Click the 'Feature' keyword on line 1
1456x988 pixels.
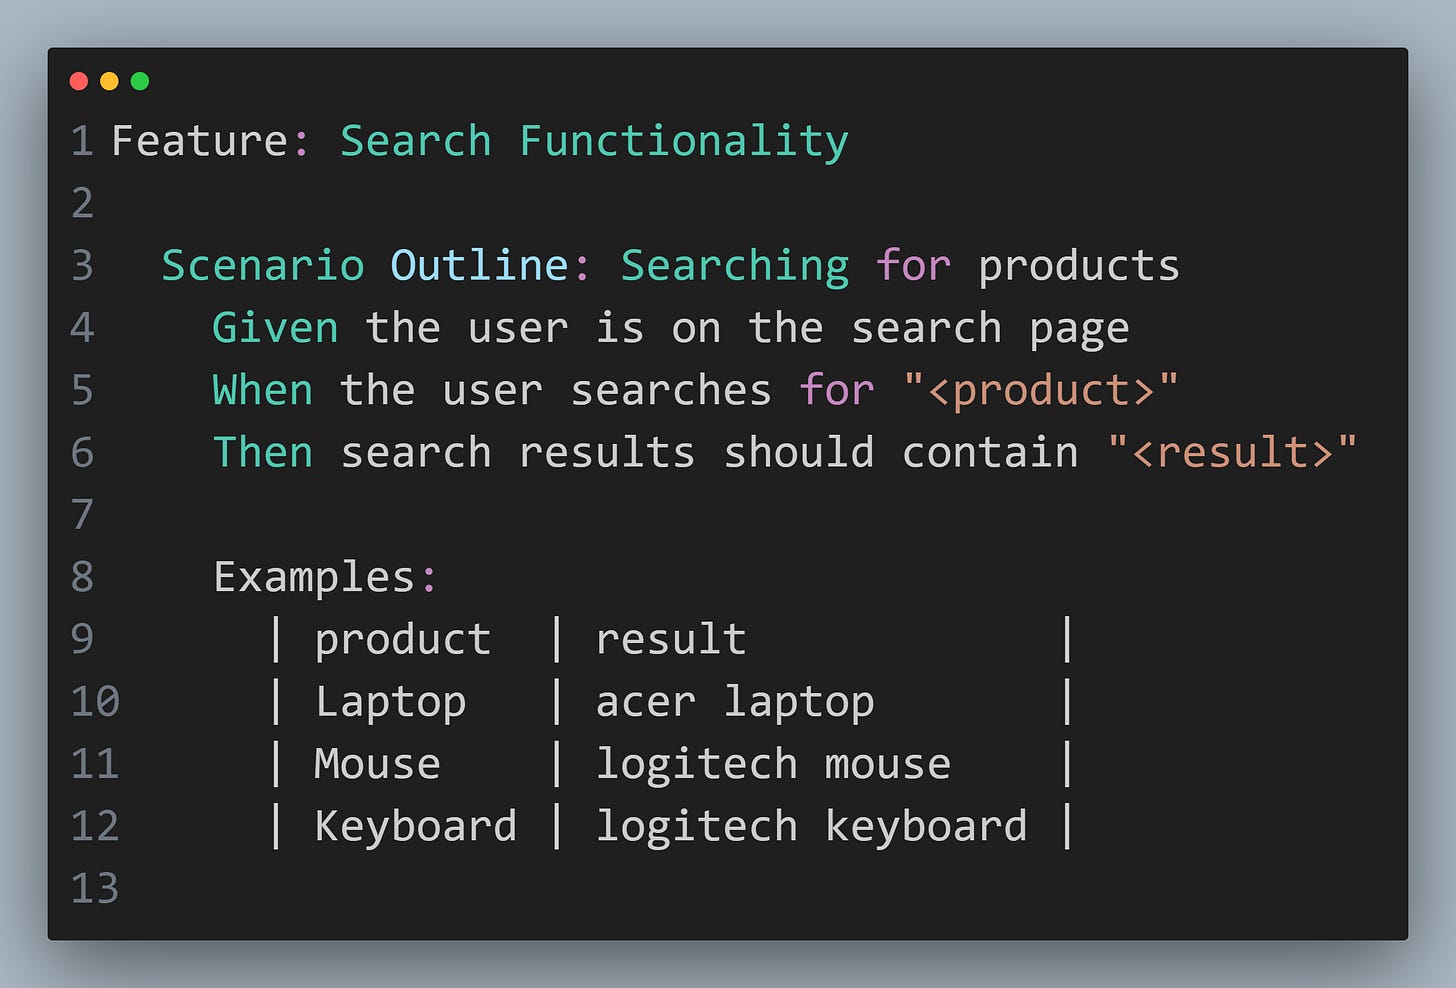(200, 141)
